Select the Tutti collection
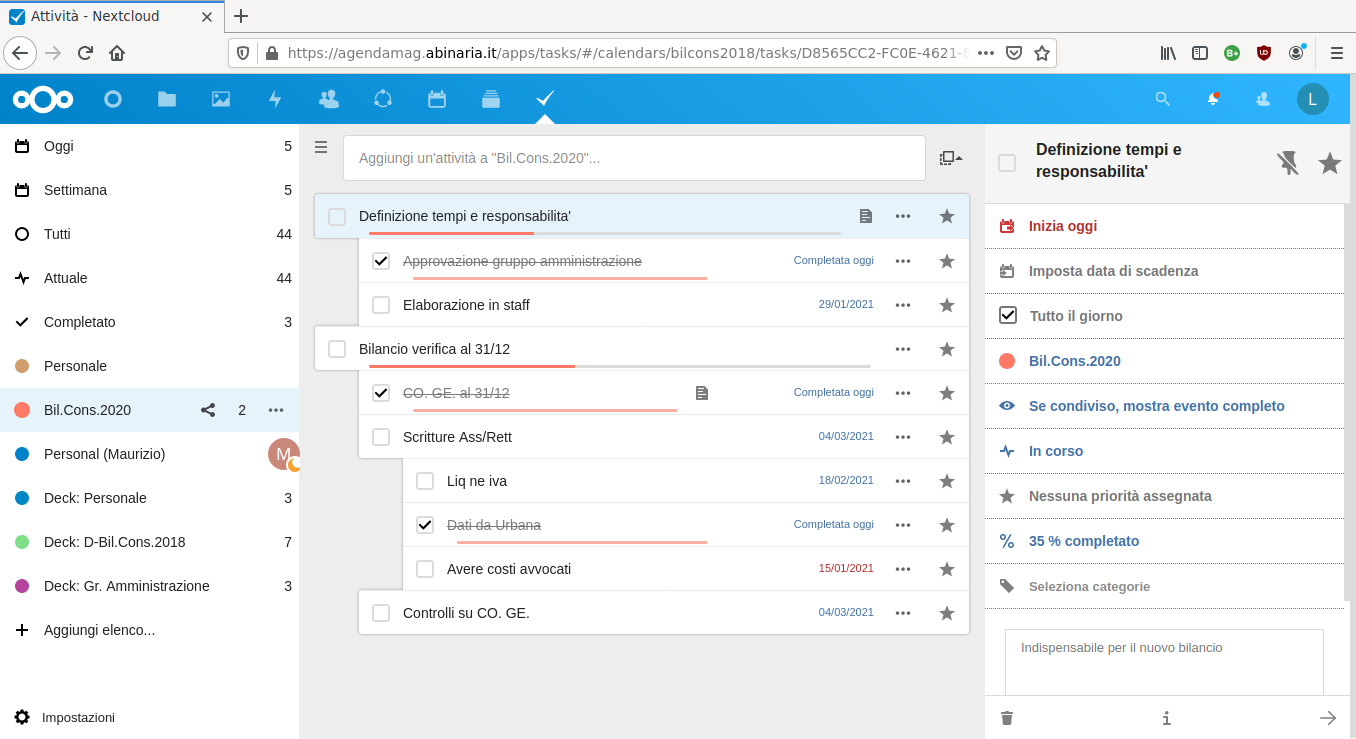The image size is (1356, 739). [150, 234]
